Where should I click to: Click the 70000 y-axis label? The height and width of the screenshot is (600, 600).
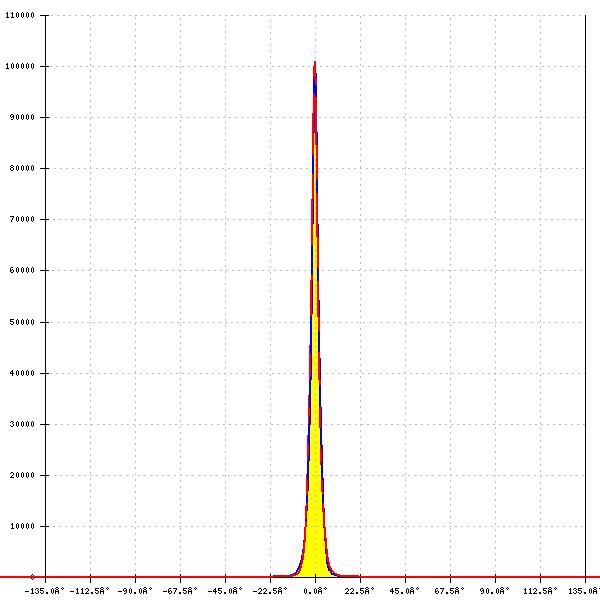click(22, 219)
